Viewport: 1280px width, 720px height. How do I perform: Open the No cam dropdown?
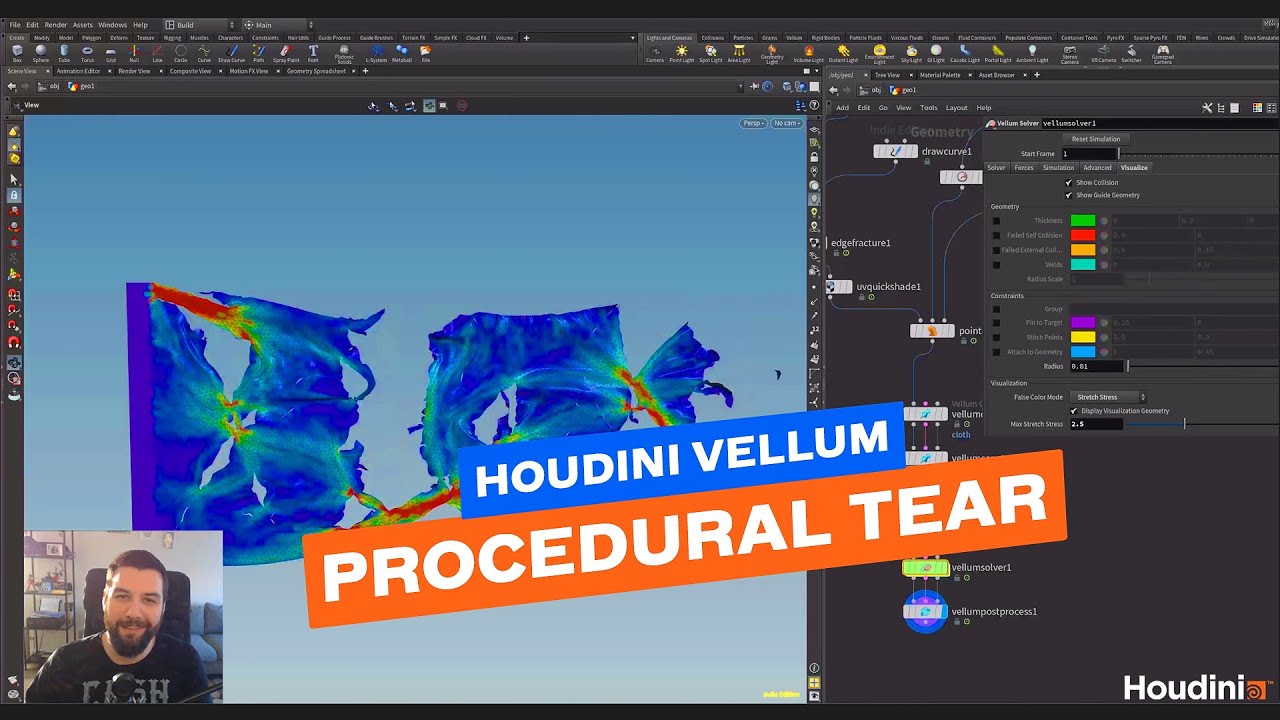[x=786, y=123]
